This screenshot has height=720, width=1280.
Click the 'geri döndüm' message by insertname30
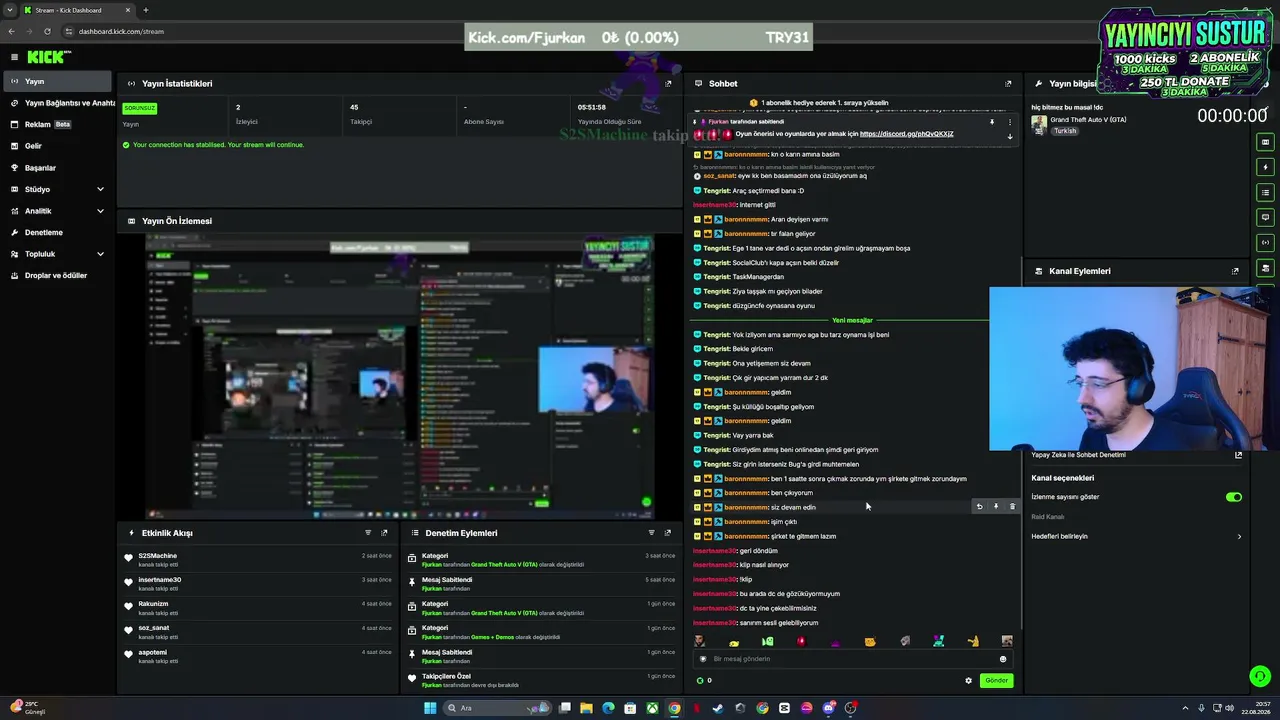(x=735, y=551)
